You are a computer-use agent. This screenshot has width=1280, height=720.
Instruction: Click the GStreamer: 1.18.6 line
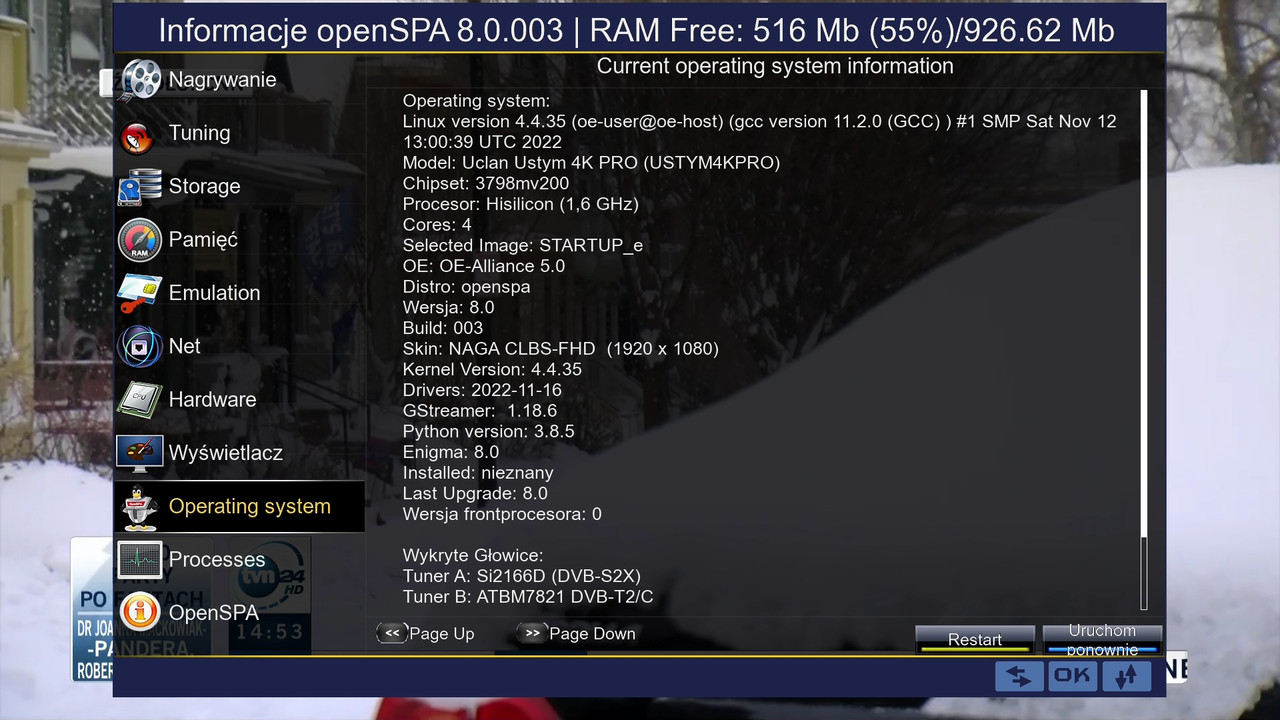pyautogui.click(x=480, y=411)
